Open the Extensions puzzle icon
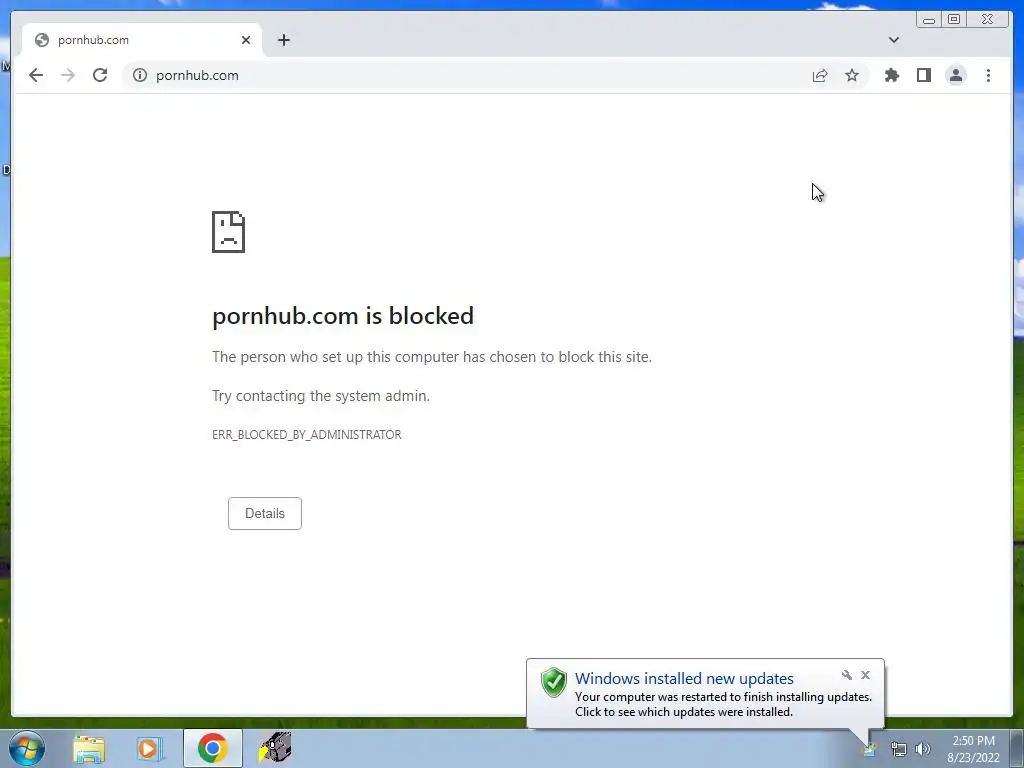 [x=891, y=75]
